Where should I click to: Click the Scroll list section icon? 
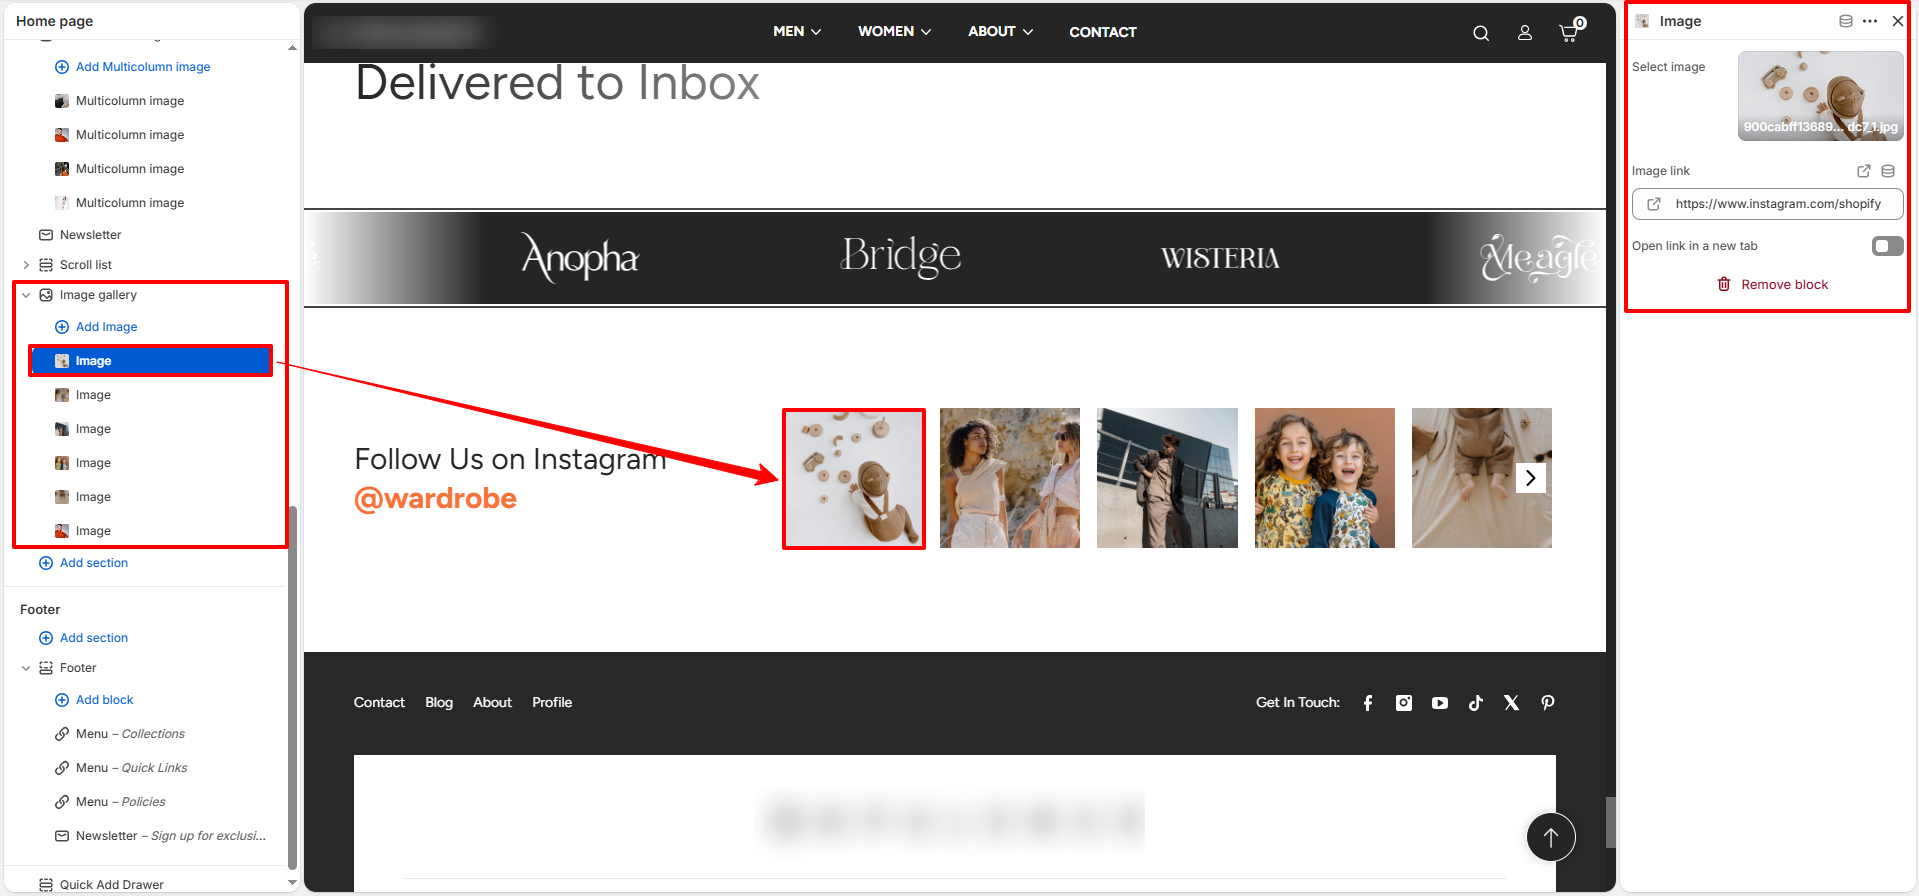(46, 265)
